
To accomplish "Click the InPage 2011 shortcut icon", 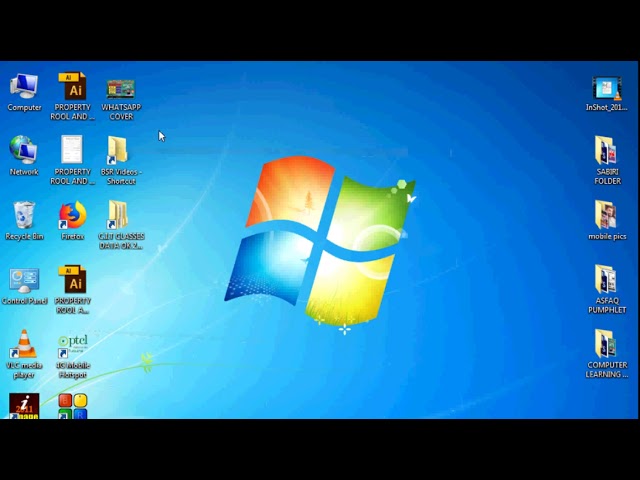I will [24, 406].
